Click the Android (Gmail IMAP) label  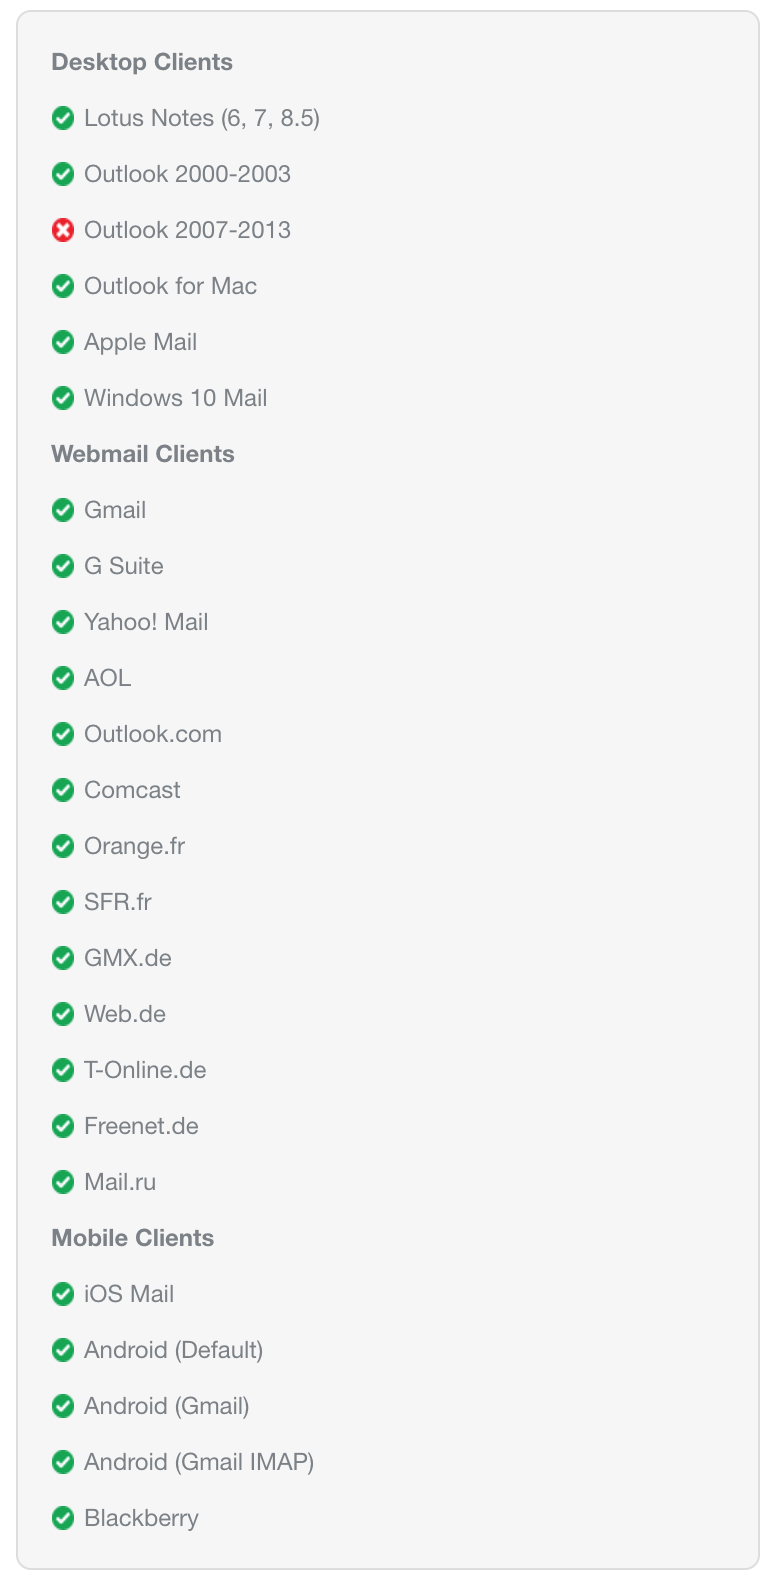tap(199, 1462)
